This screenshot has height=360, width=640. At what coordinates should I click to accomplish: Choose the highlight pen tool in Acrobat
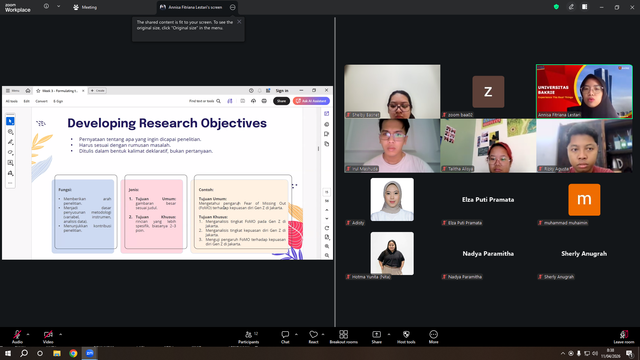(11, 142)
